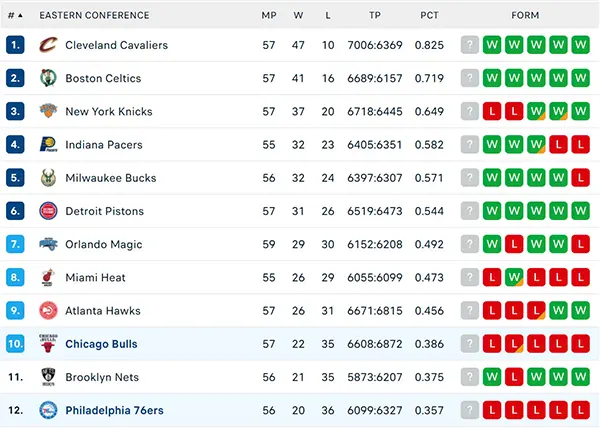
Task: Open the Philadelphia 76ers team link
Action: point(114,410)
